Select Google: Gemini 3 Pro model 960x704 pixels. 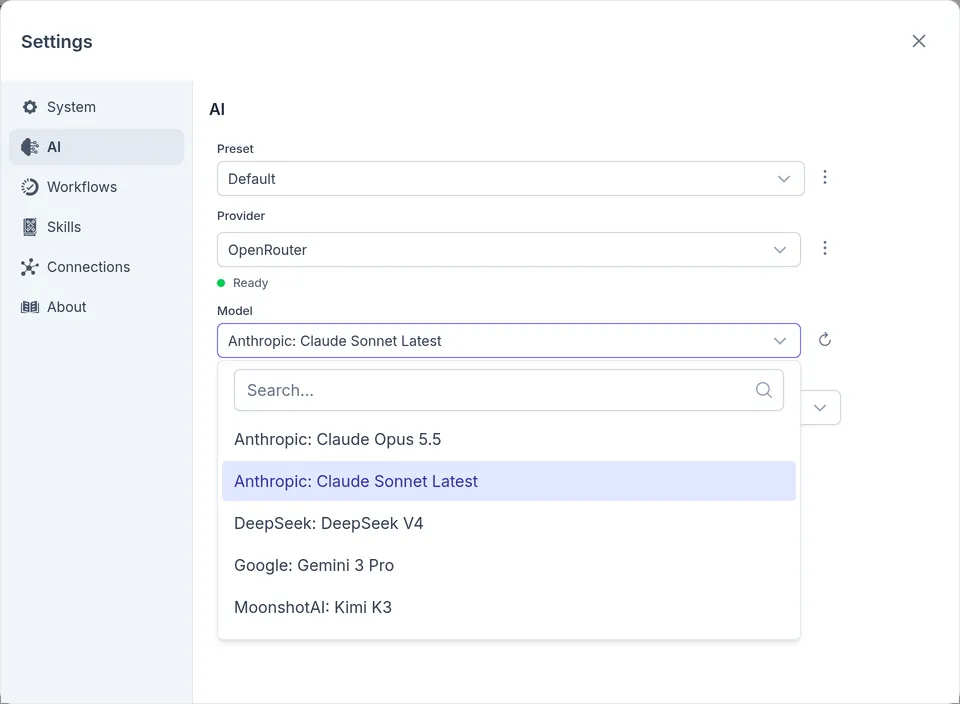[509, 566]
